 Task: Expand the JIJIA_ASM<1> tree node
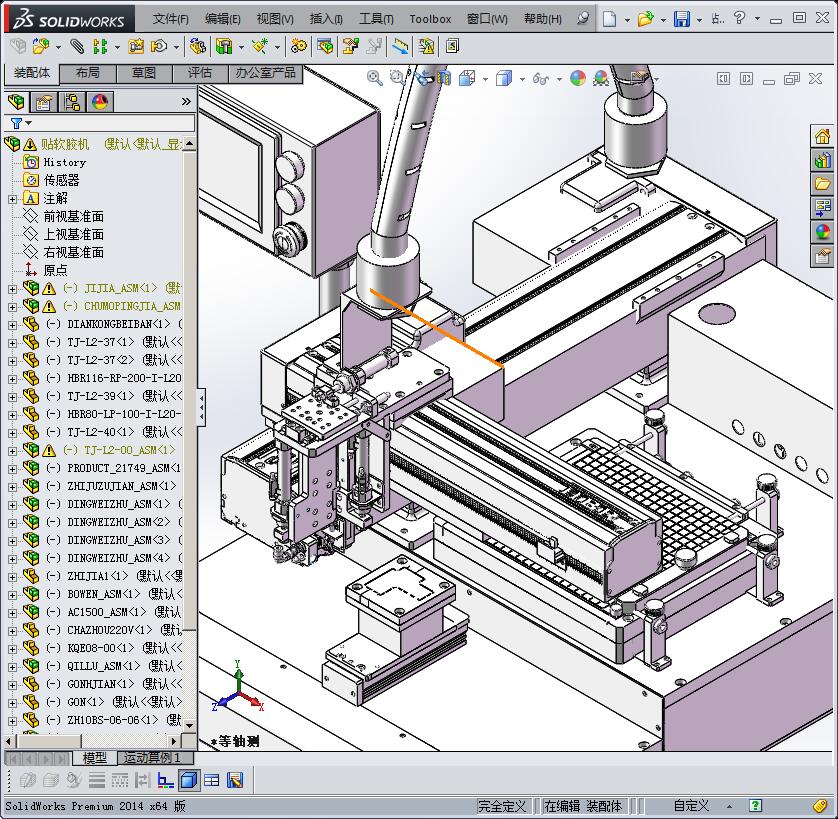(x=12, y=288)
